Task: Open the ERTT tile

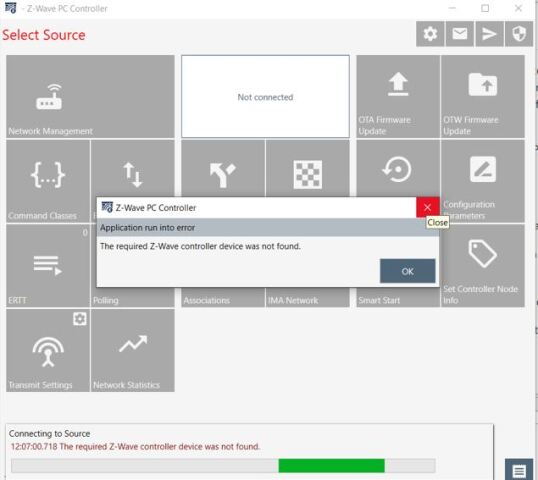Action: 48,266
